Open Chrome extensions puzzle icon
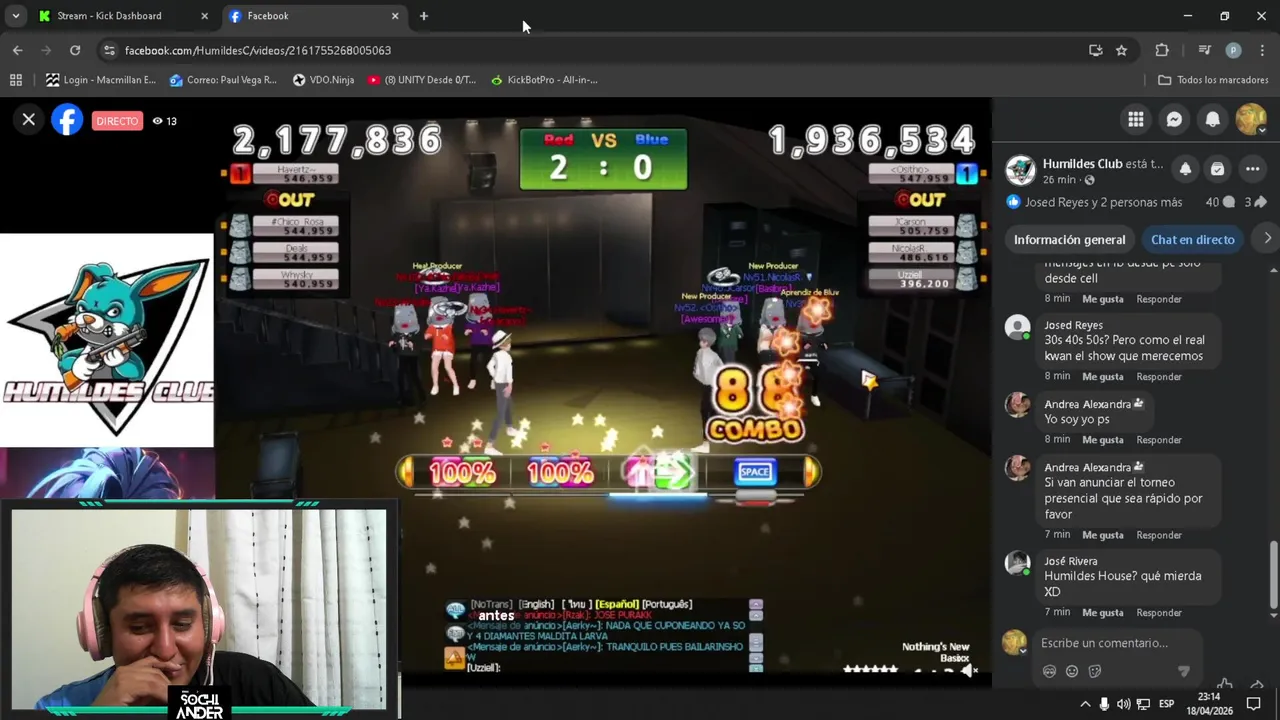The width and height of the screenshot is (1280, 720). point(1162,50)
